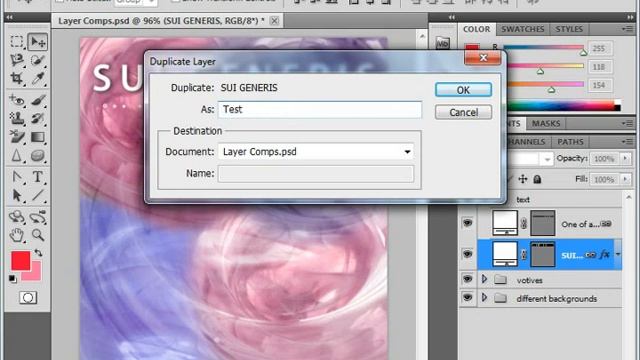The image size is (640, 360).
Task: Select the Brush tool
Action: pos(38,100)
